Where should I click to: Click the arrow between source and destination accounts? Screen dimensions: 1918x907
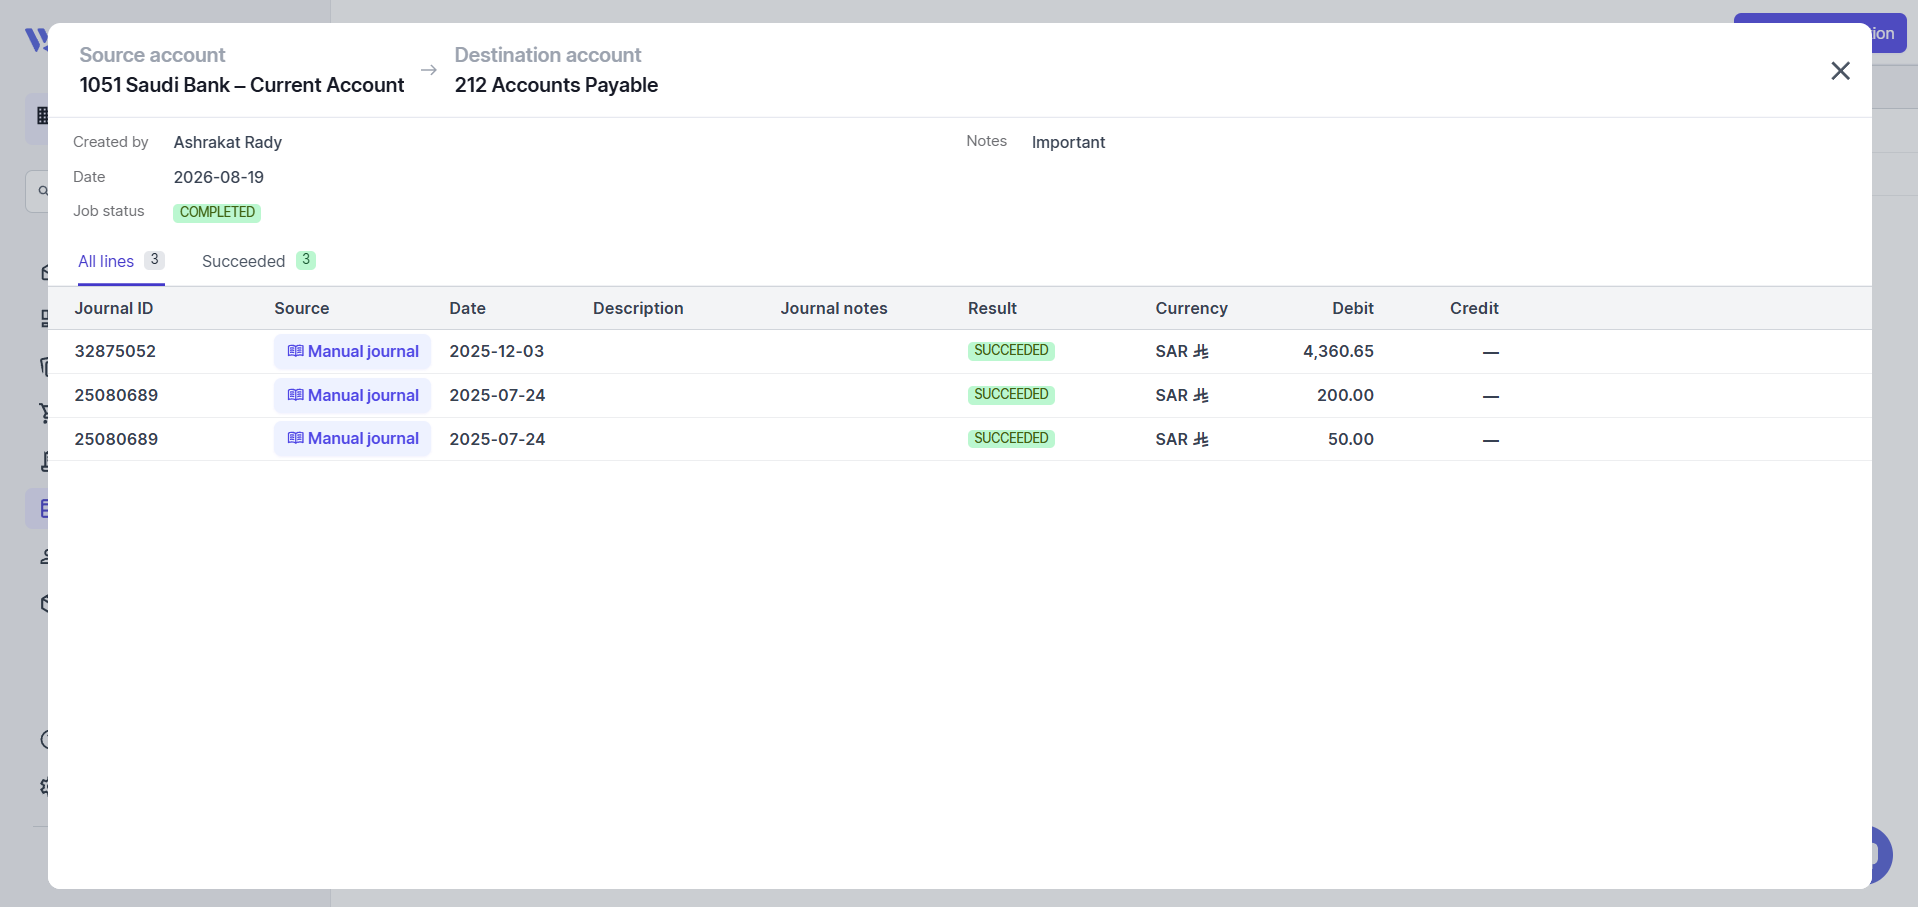[x=429, y=70]
